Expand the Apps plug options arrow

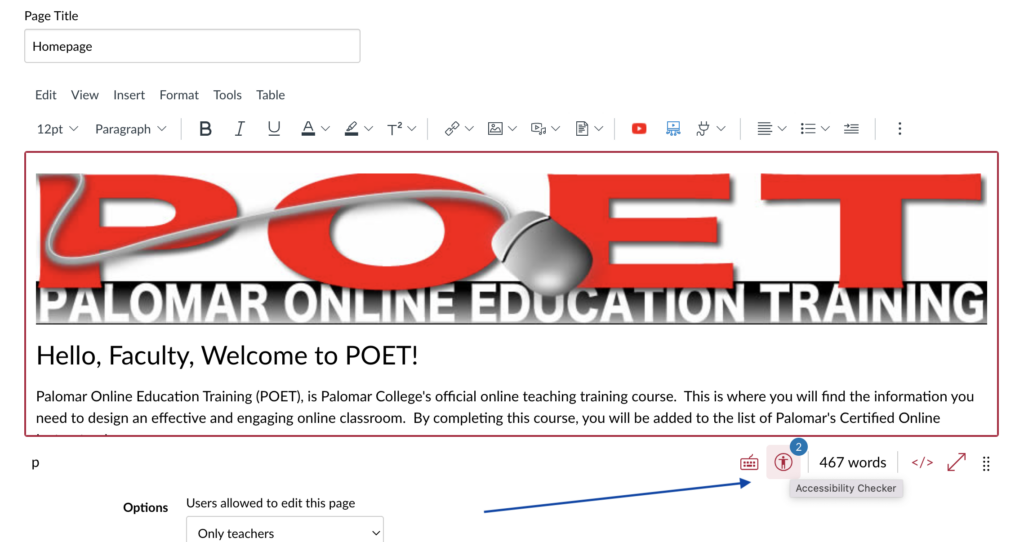721,129
